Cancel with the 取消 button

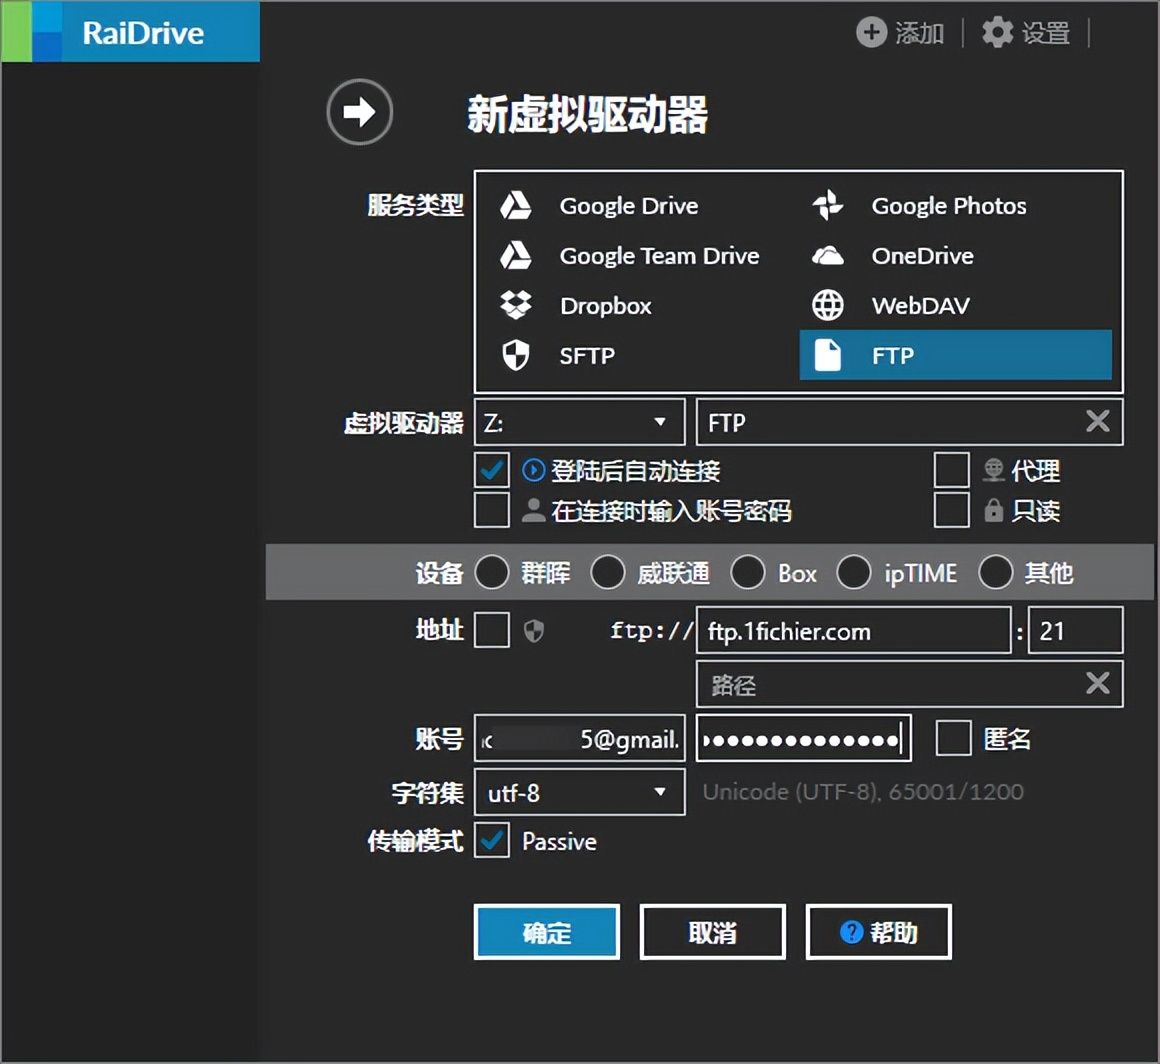(x=712, y=932)
